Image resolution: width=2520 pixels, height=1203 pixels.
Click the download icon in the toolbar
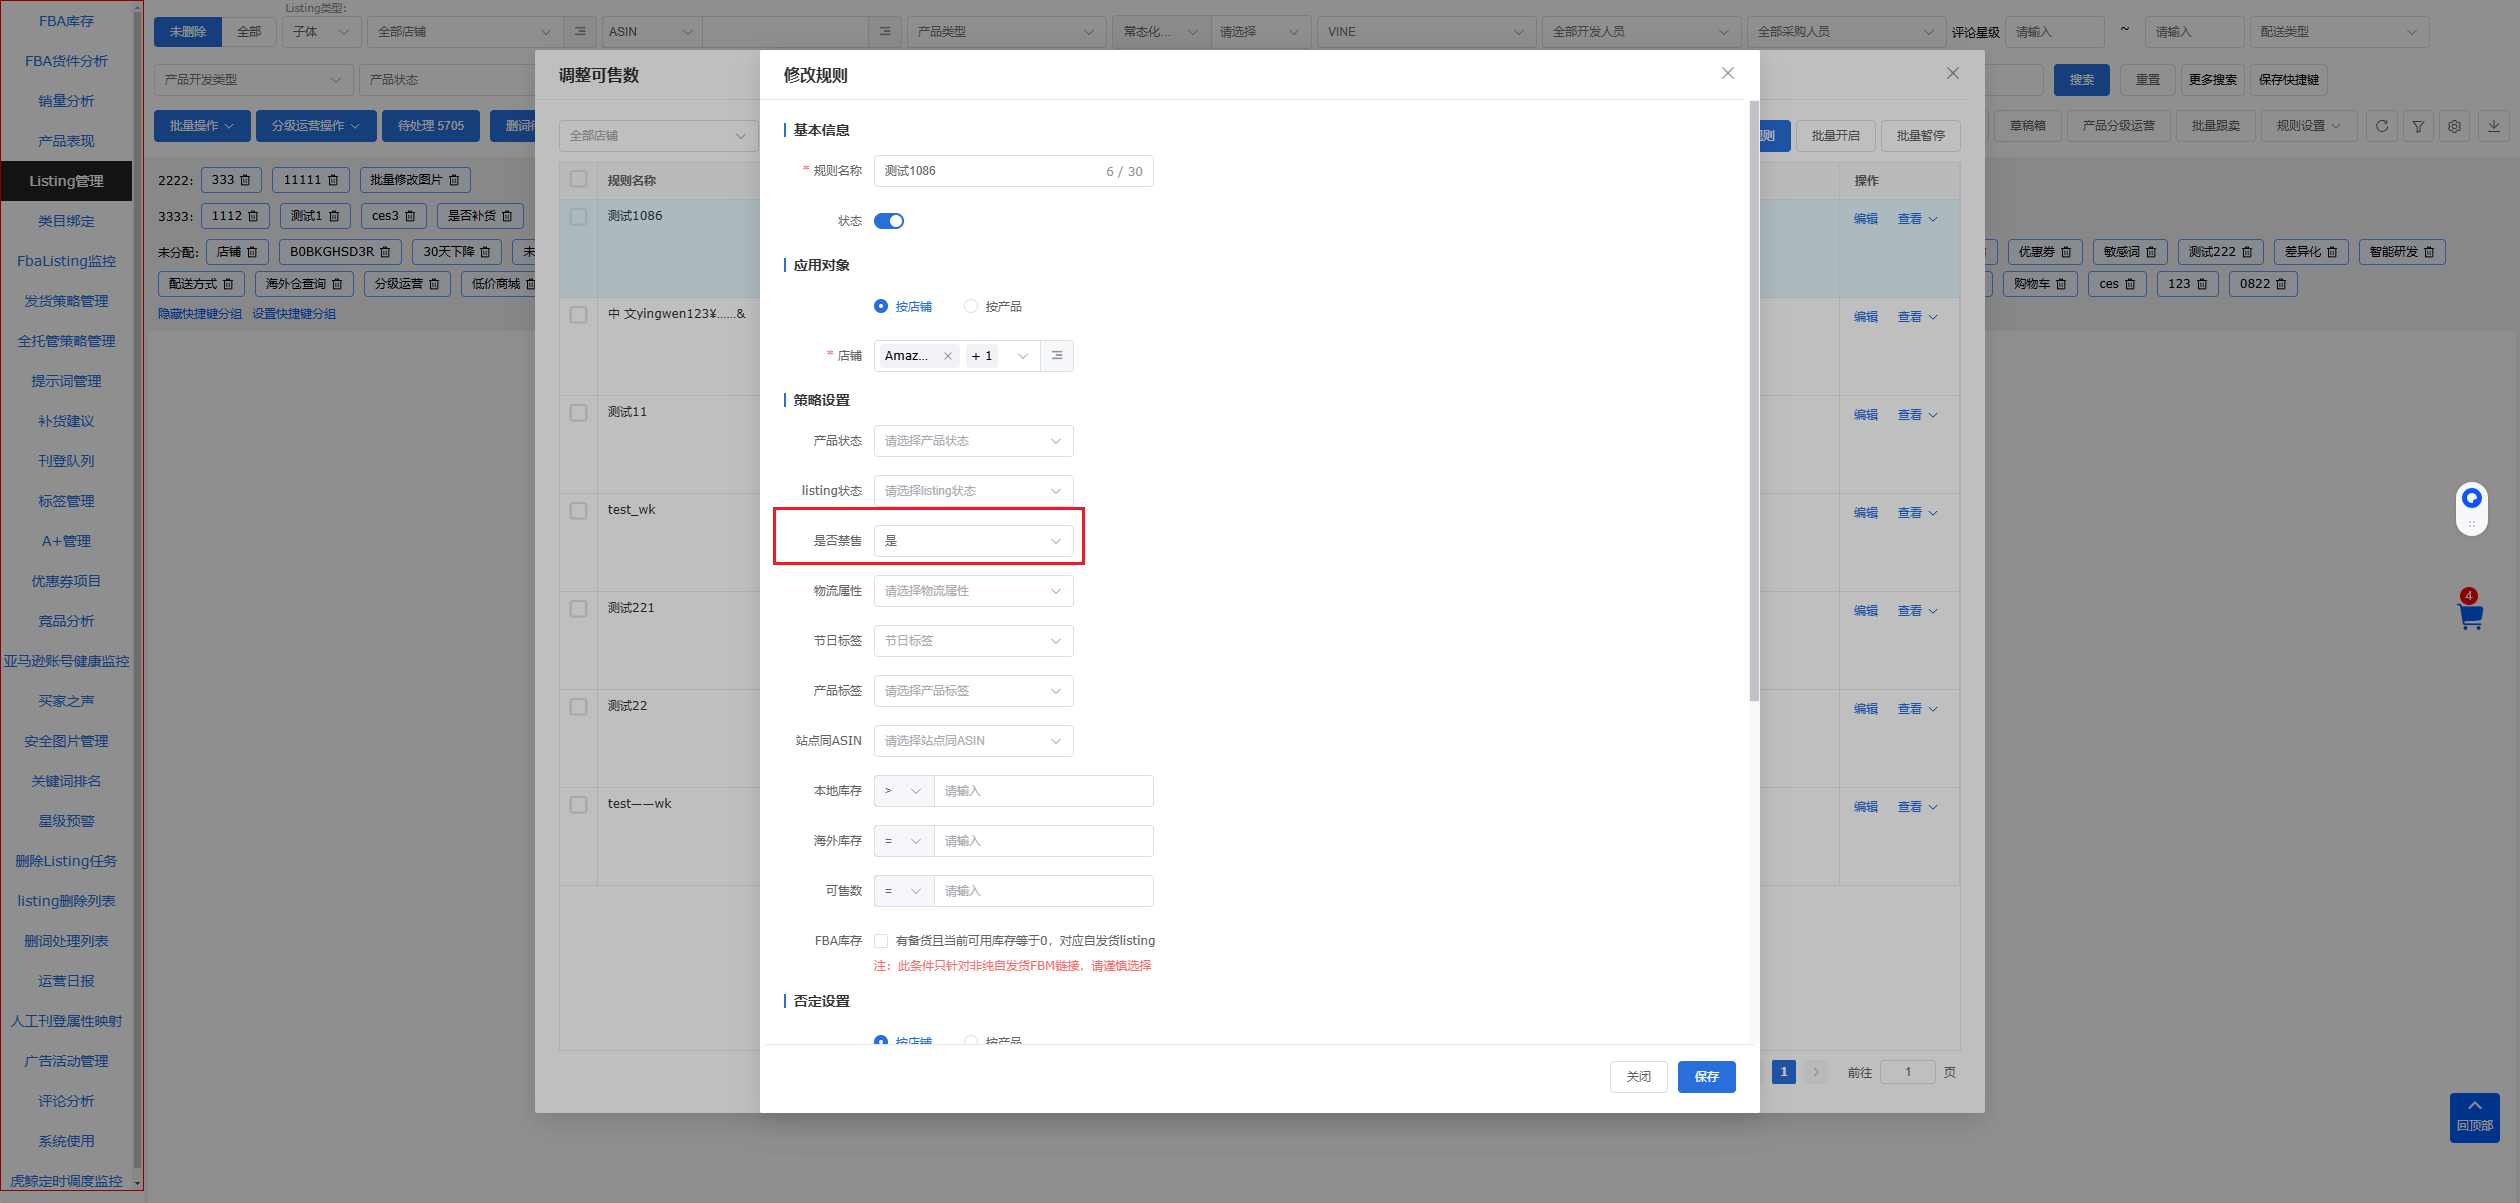tap(2494, 126)
